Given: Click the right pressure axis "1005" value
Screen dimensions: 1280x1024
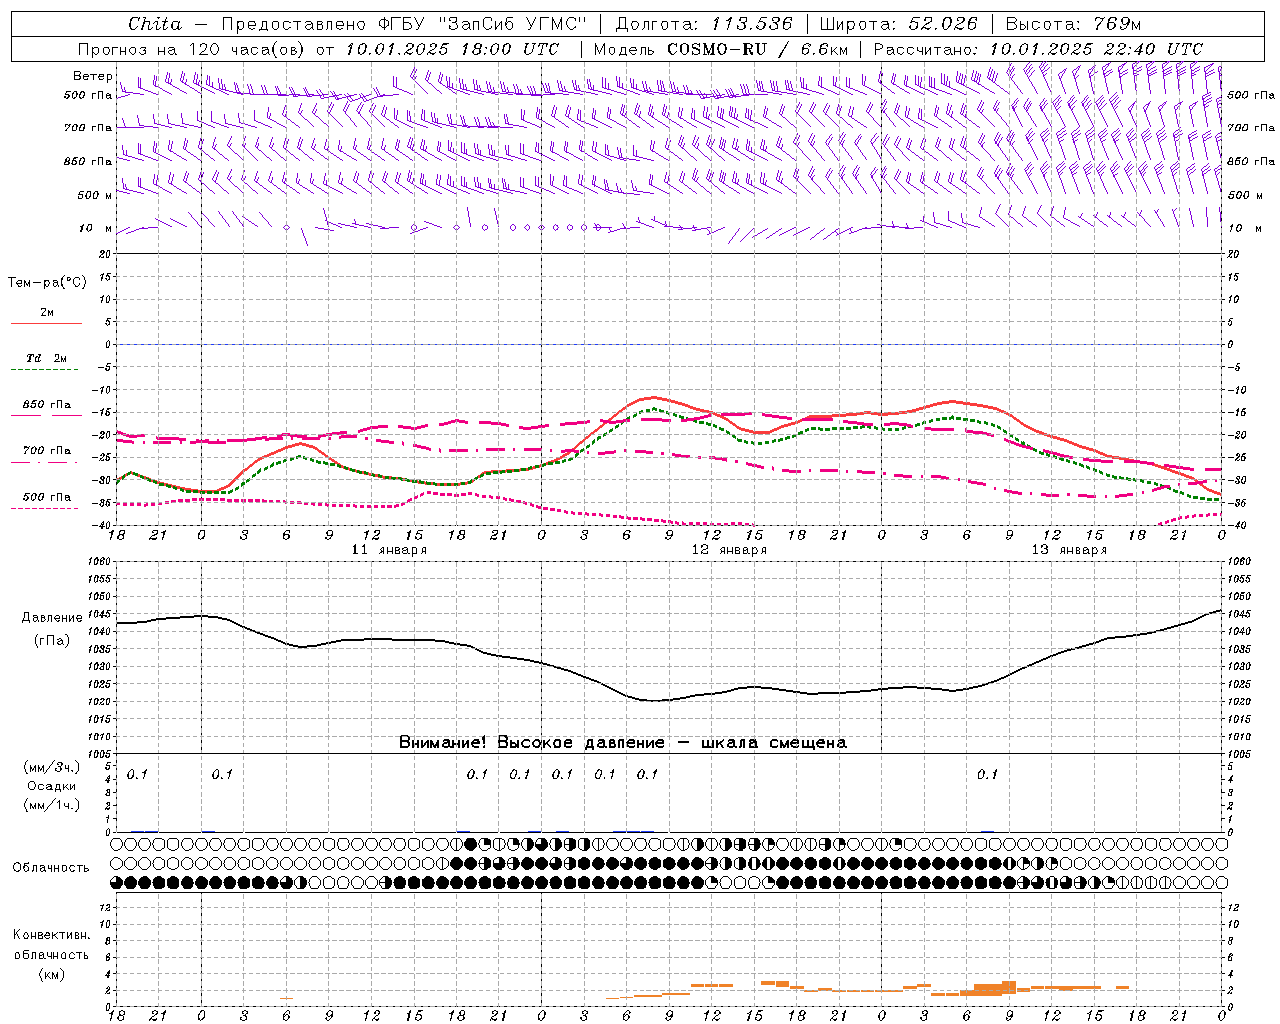Looking at the screenshot, I should click(x=1238, y=754).
